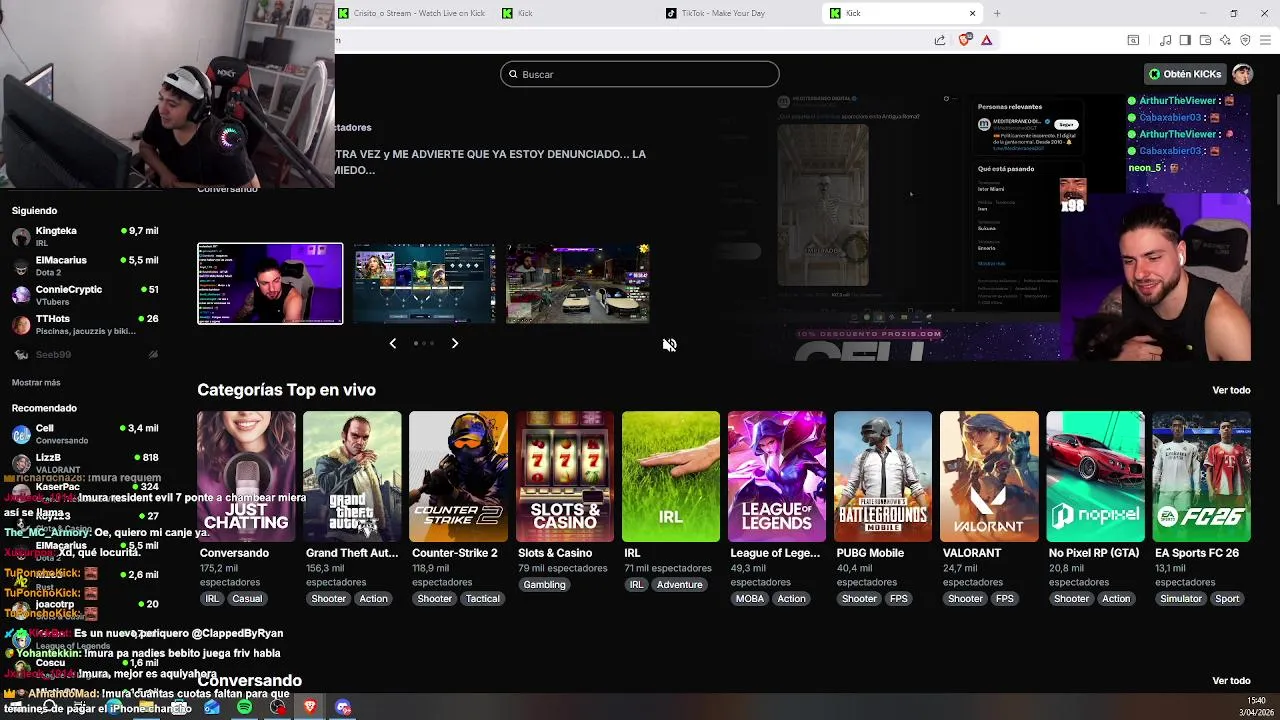1280x720 pixels.
Task: Click the Buscar search field
Action: coord(640,74)
